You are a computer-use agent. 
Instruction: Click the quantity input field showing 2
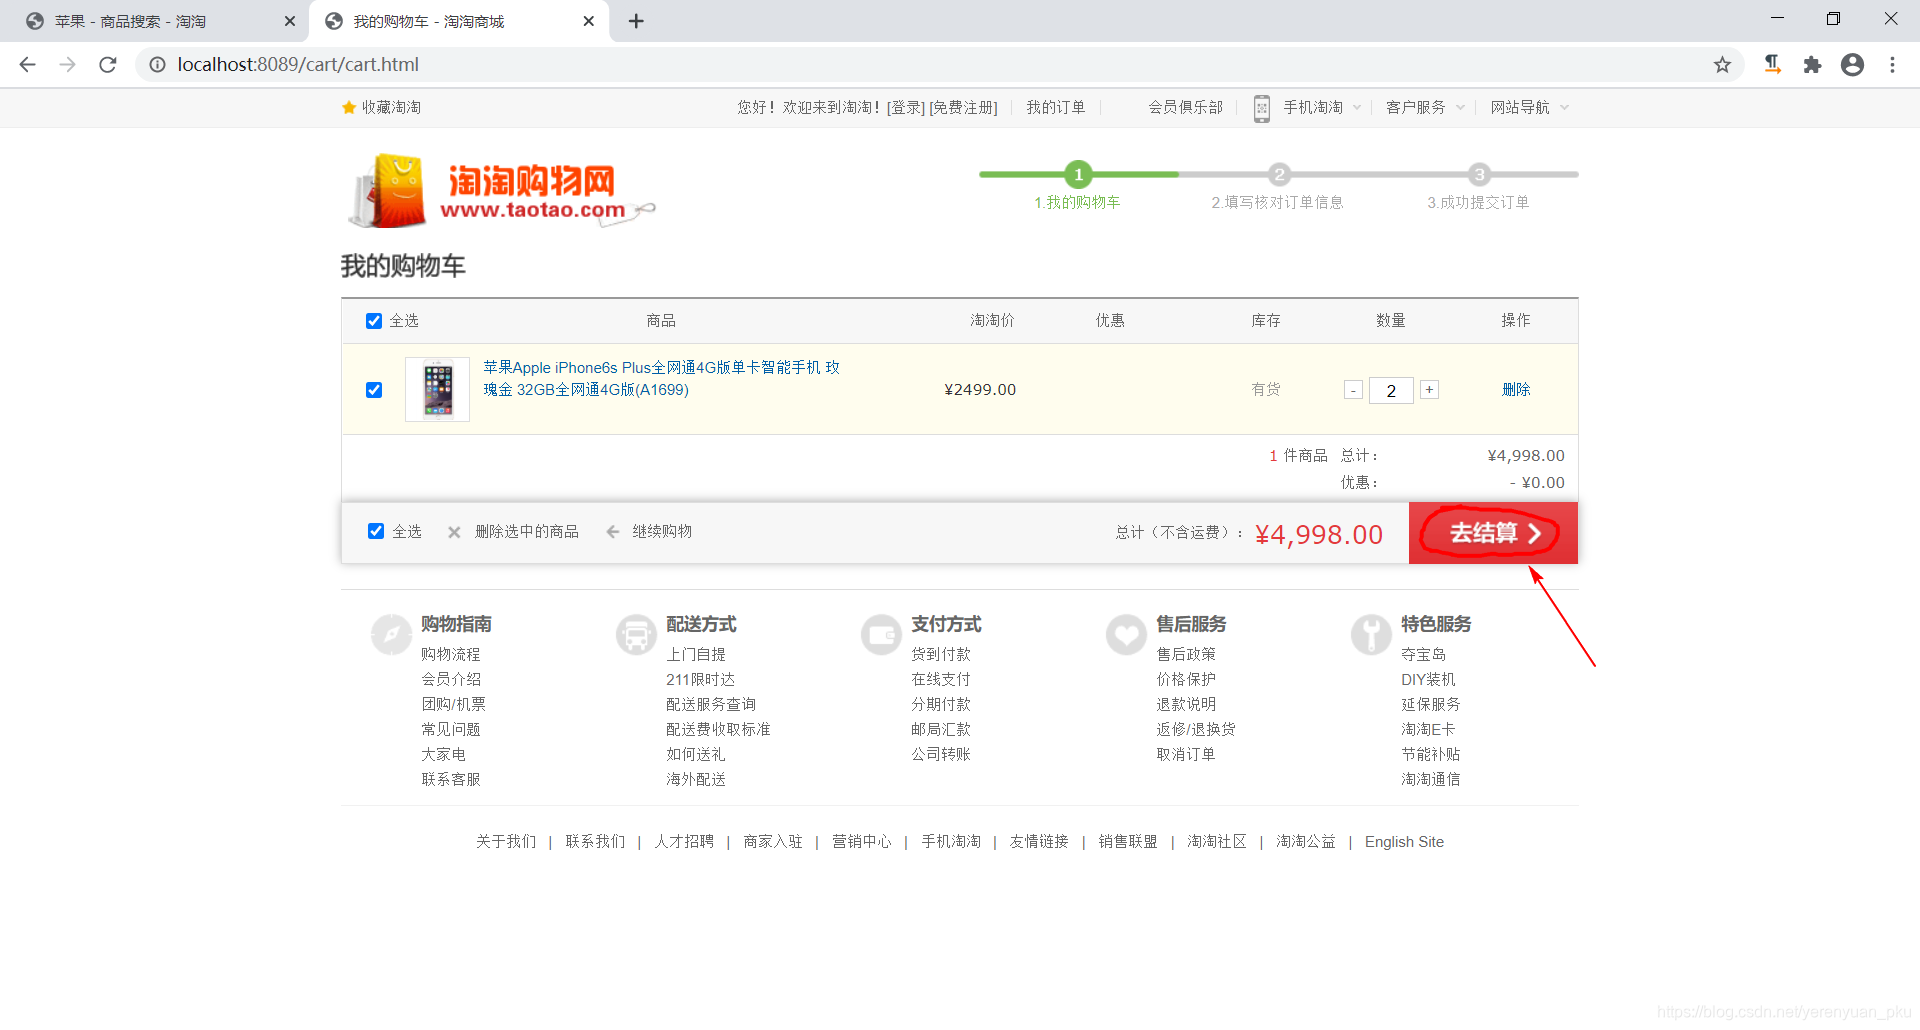(x=1391, y=390)
